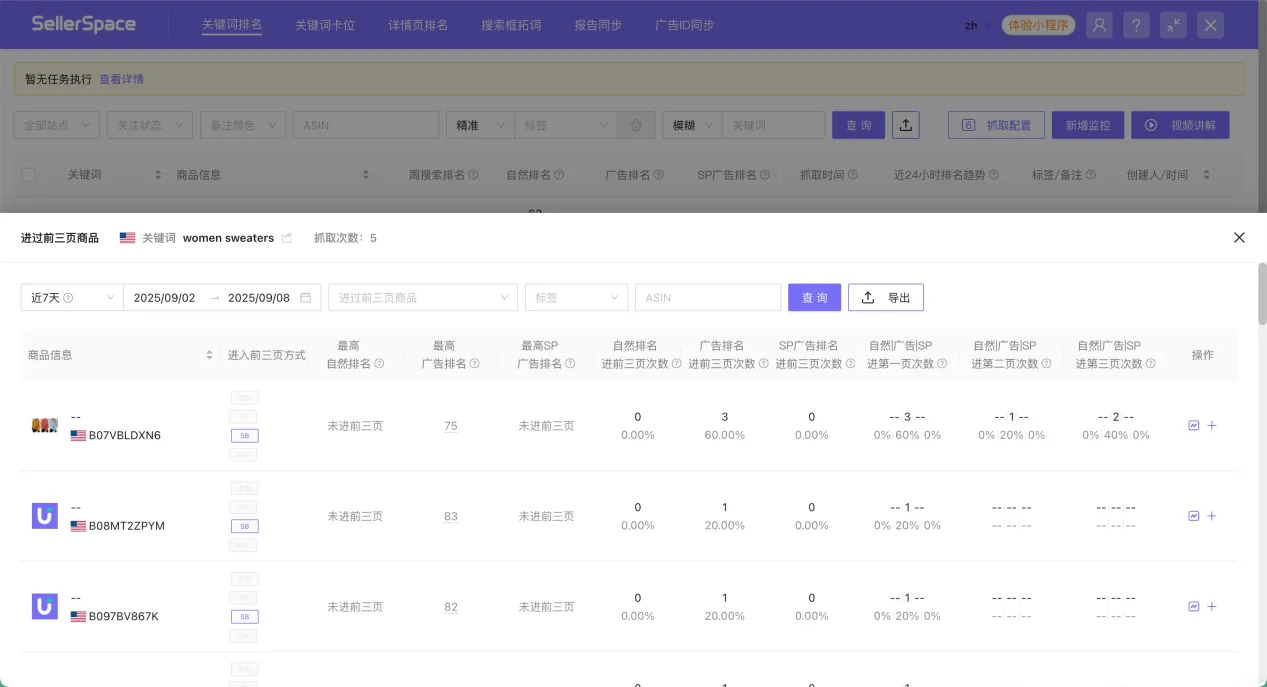Open the 全部站点 site dropdown

[57, 125]
